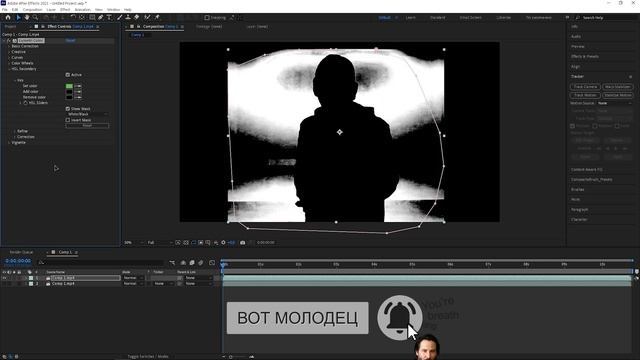Toggle the Rotation checkbox in Tracker panel
Screen dimensions: 640x360
(x=595, y=126)
